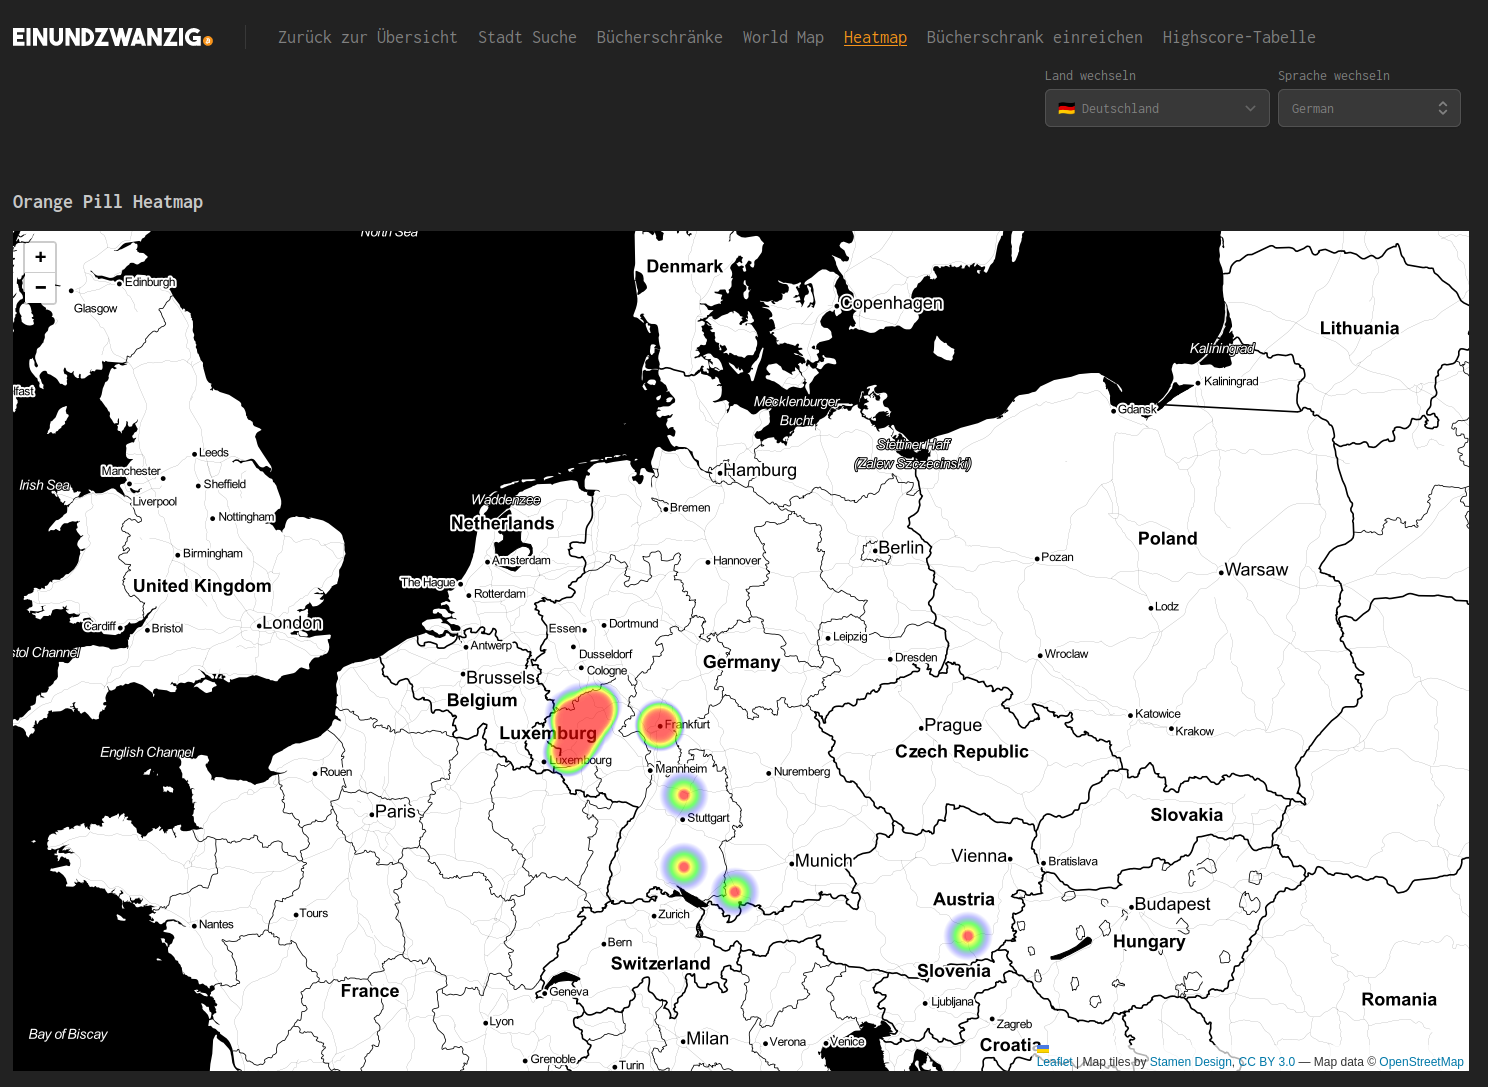Open the Bücherschränke page
1488x1087 pixels.
(x=659, y=37)
